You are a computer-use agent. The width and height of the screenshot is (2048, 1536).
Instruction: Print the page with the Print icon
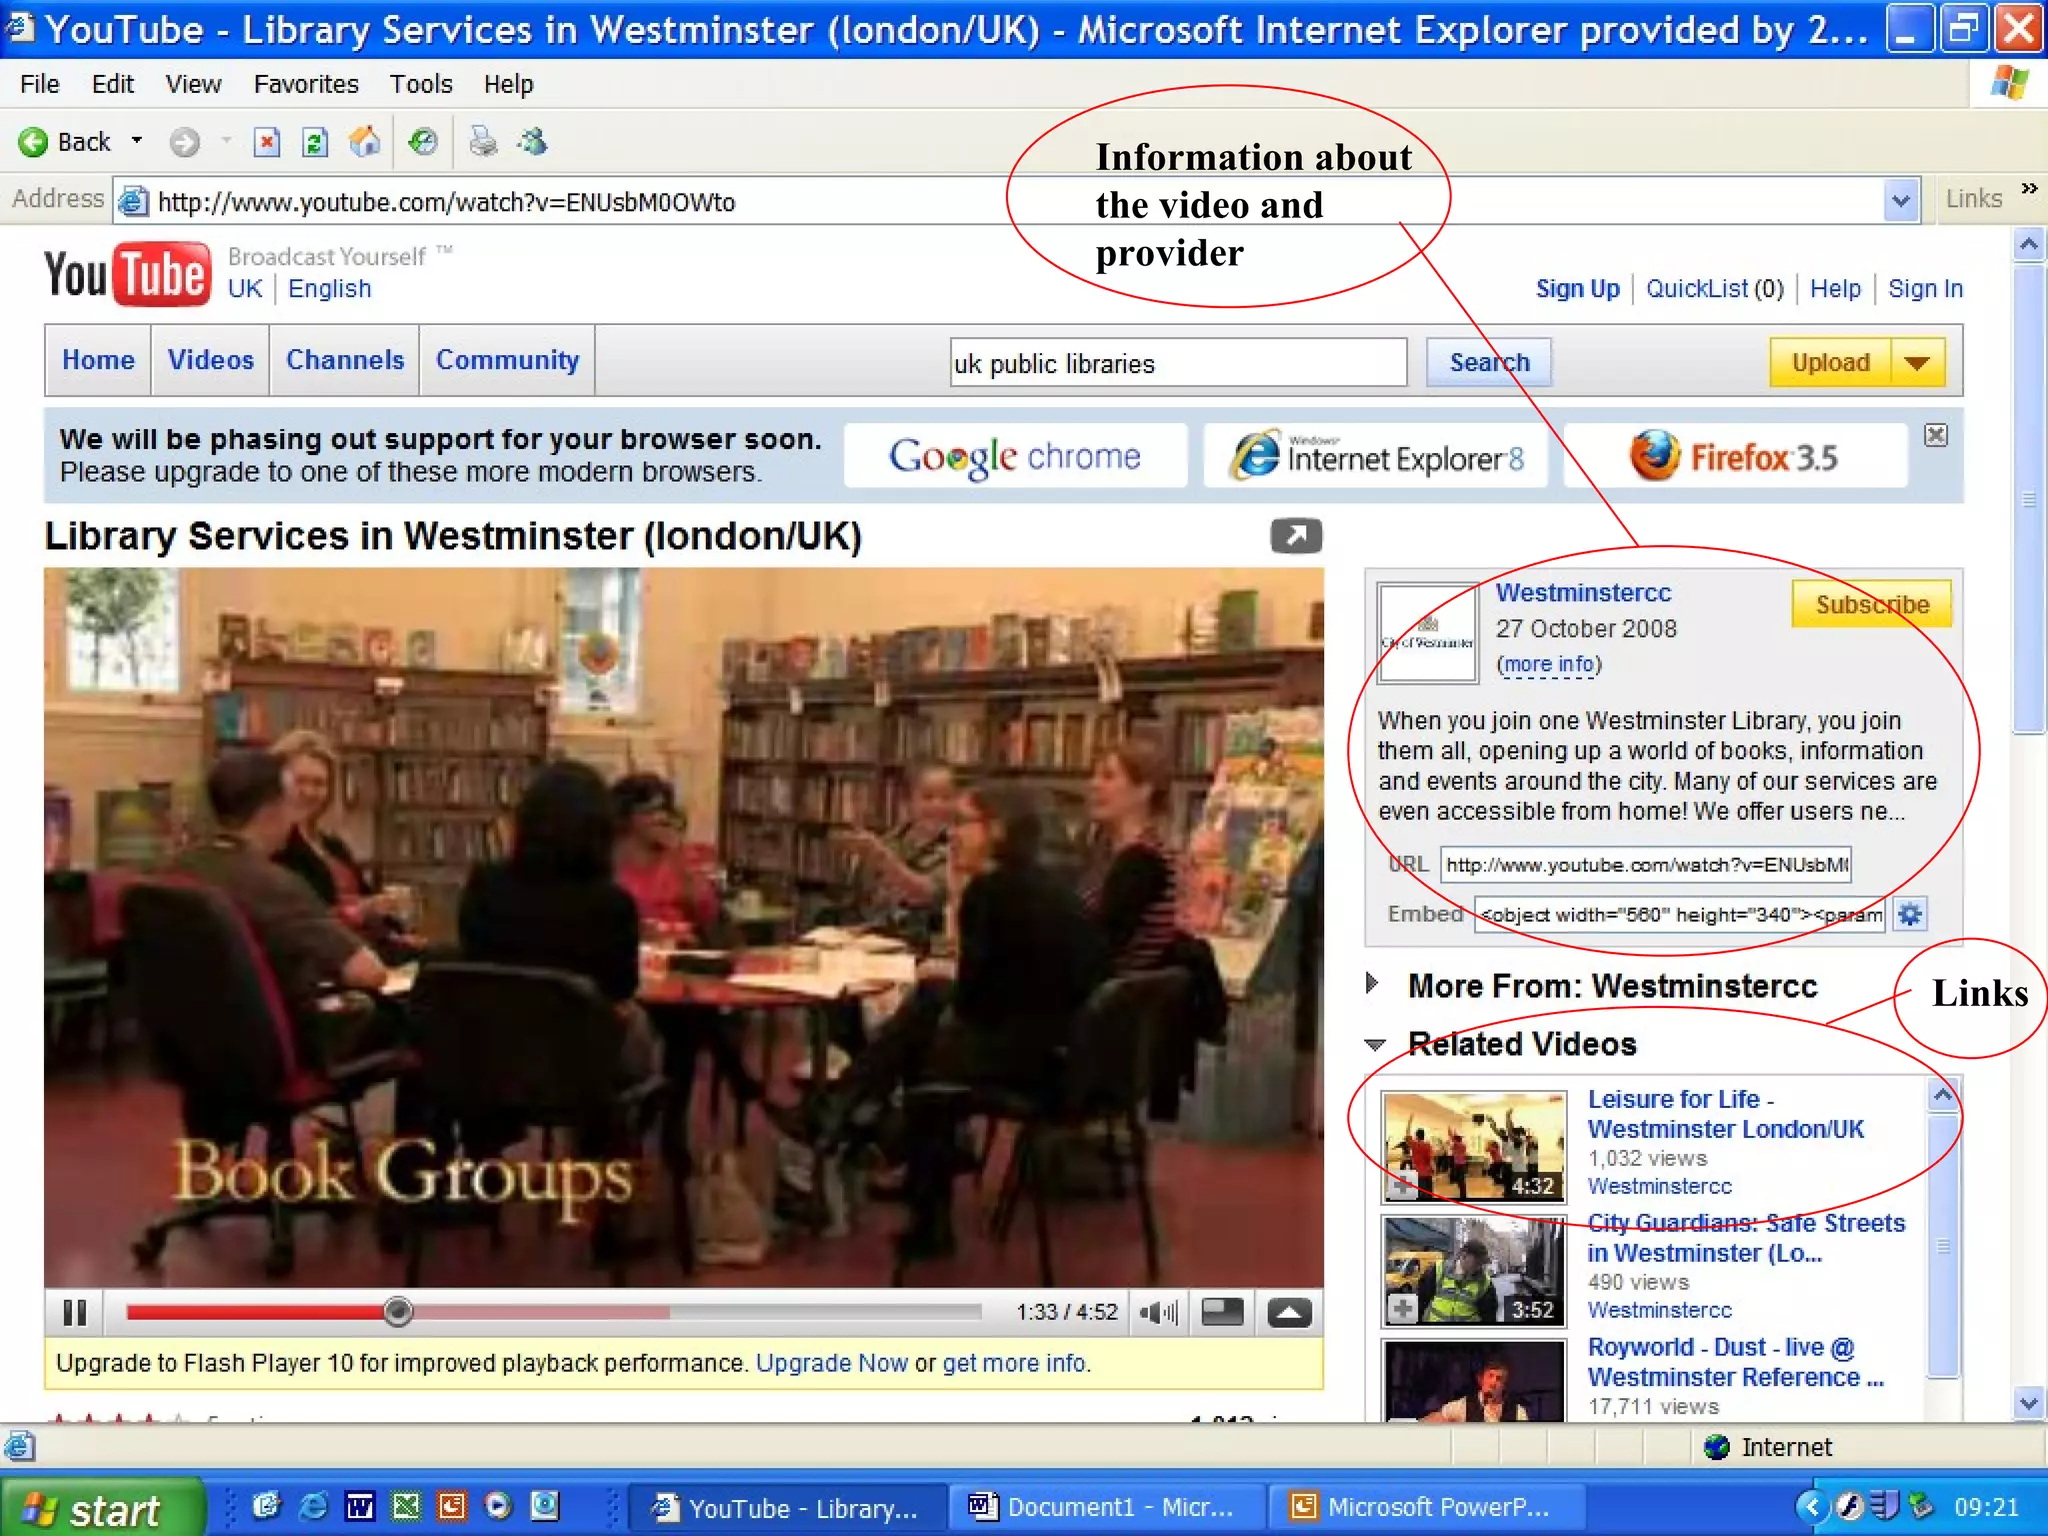[x=483, y=142]
